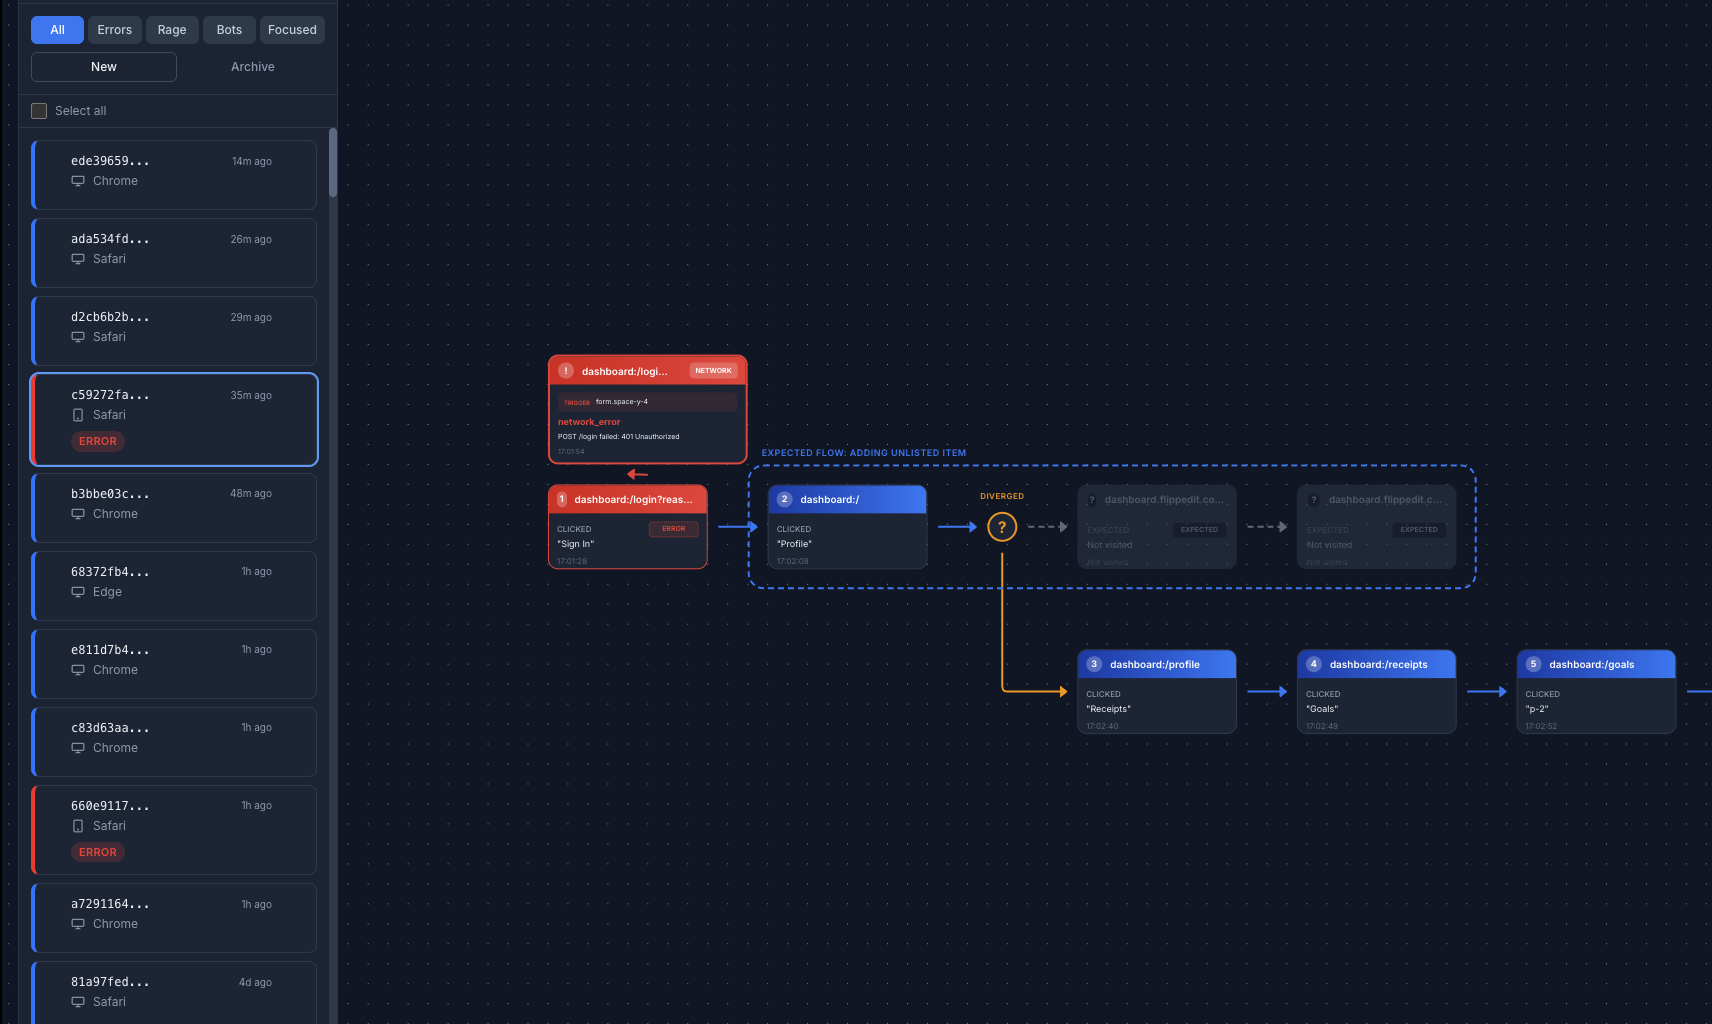
Task: Click the monitor icon on the 68372fb4 Edge session
Action: point(78,592)
